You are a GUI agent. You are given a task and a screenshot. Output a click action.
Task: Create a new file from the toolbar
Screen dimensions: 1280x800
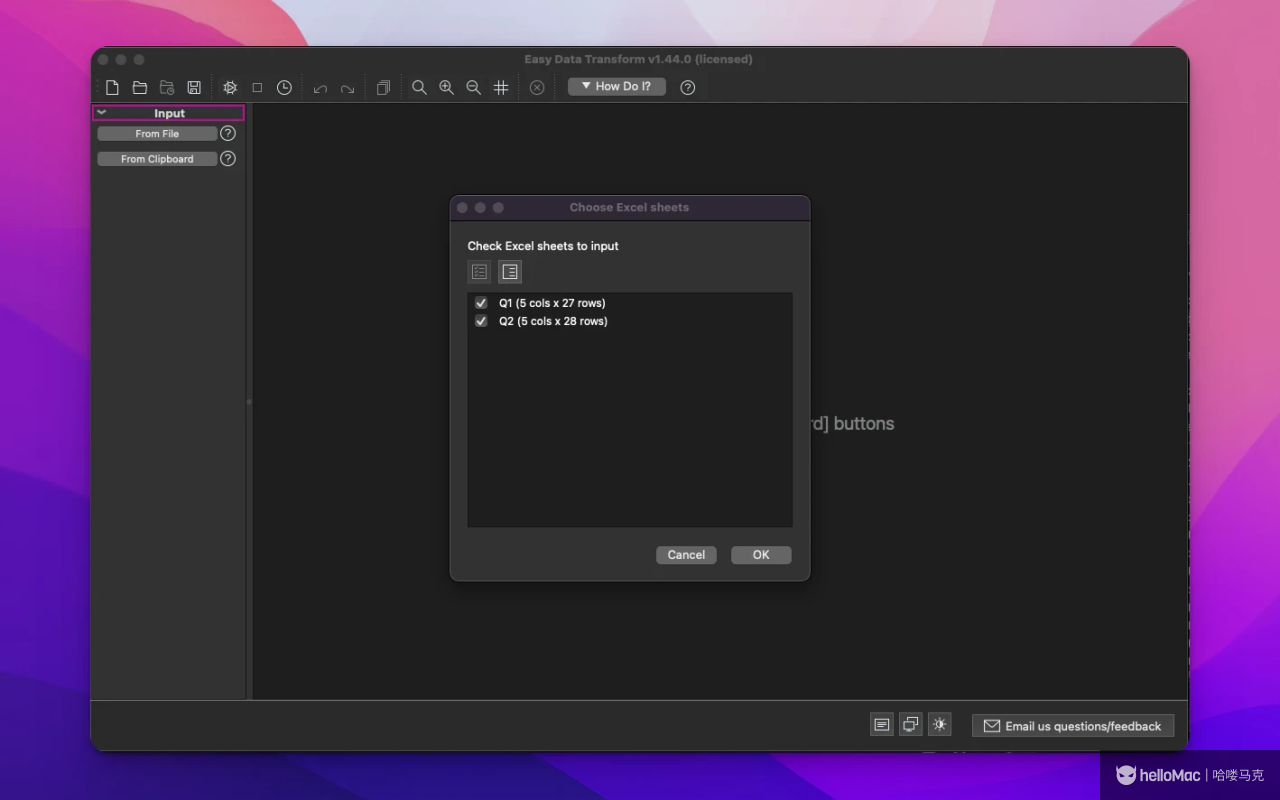point(113,88)
